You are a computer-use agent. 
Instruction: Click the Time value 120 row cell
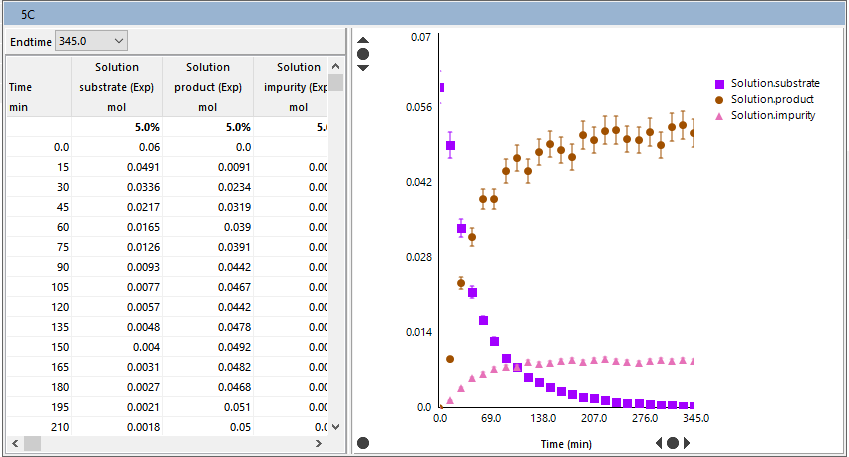pos(39,307)
